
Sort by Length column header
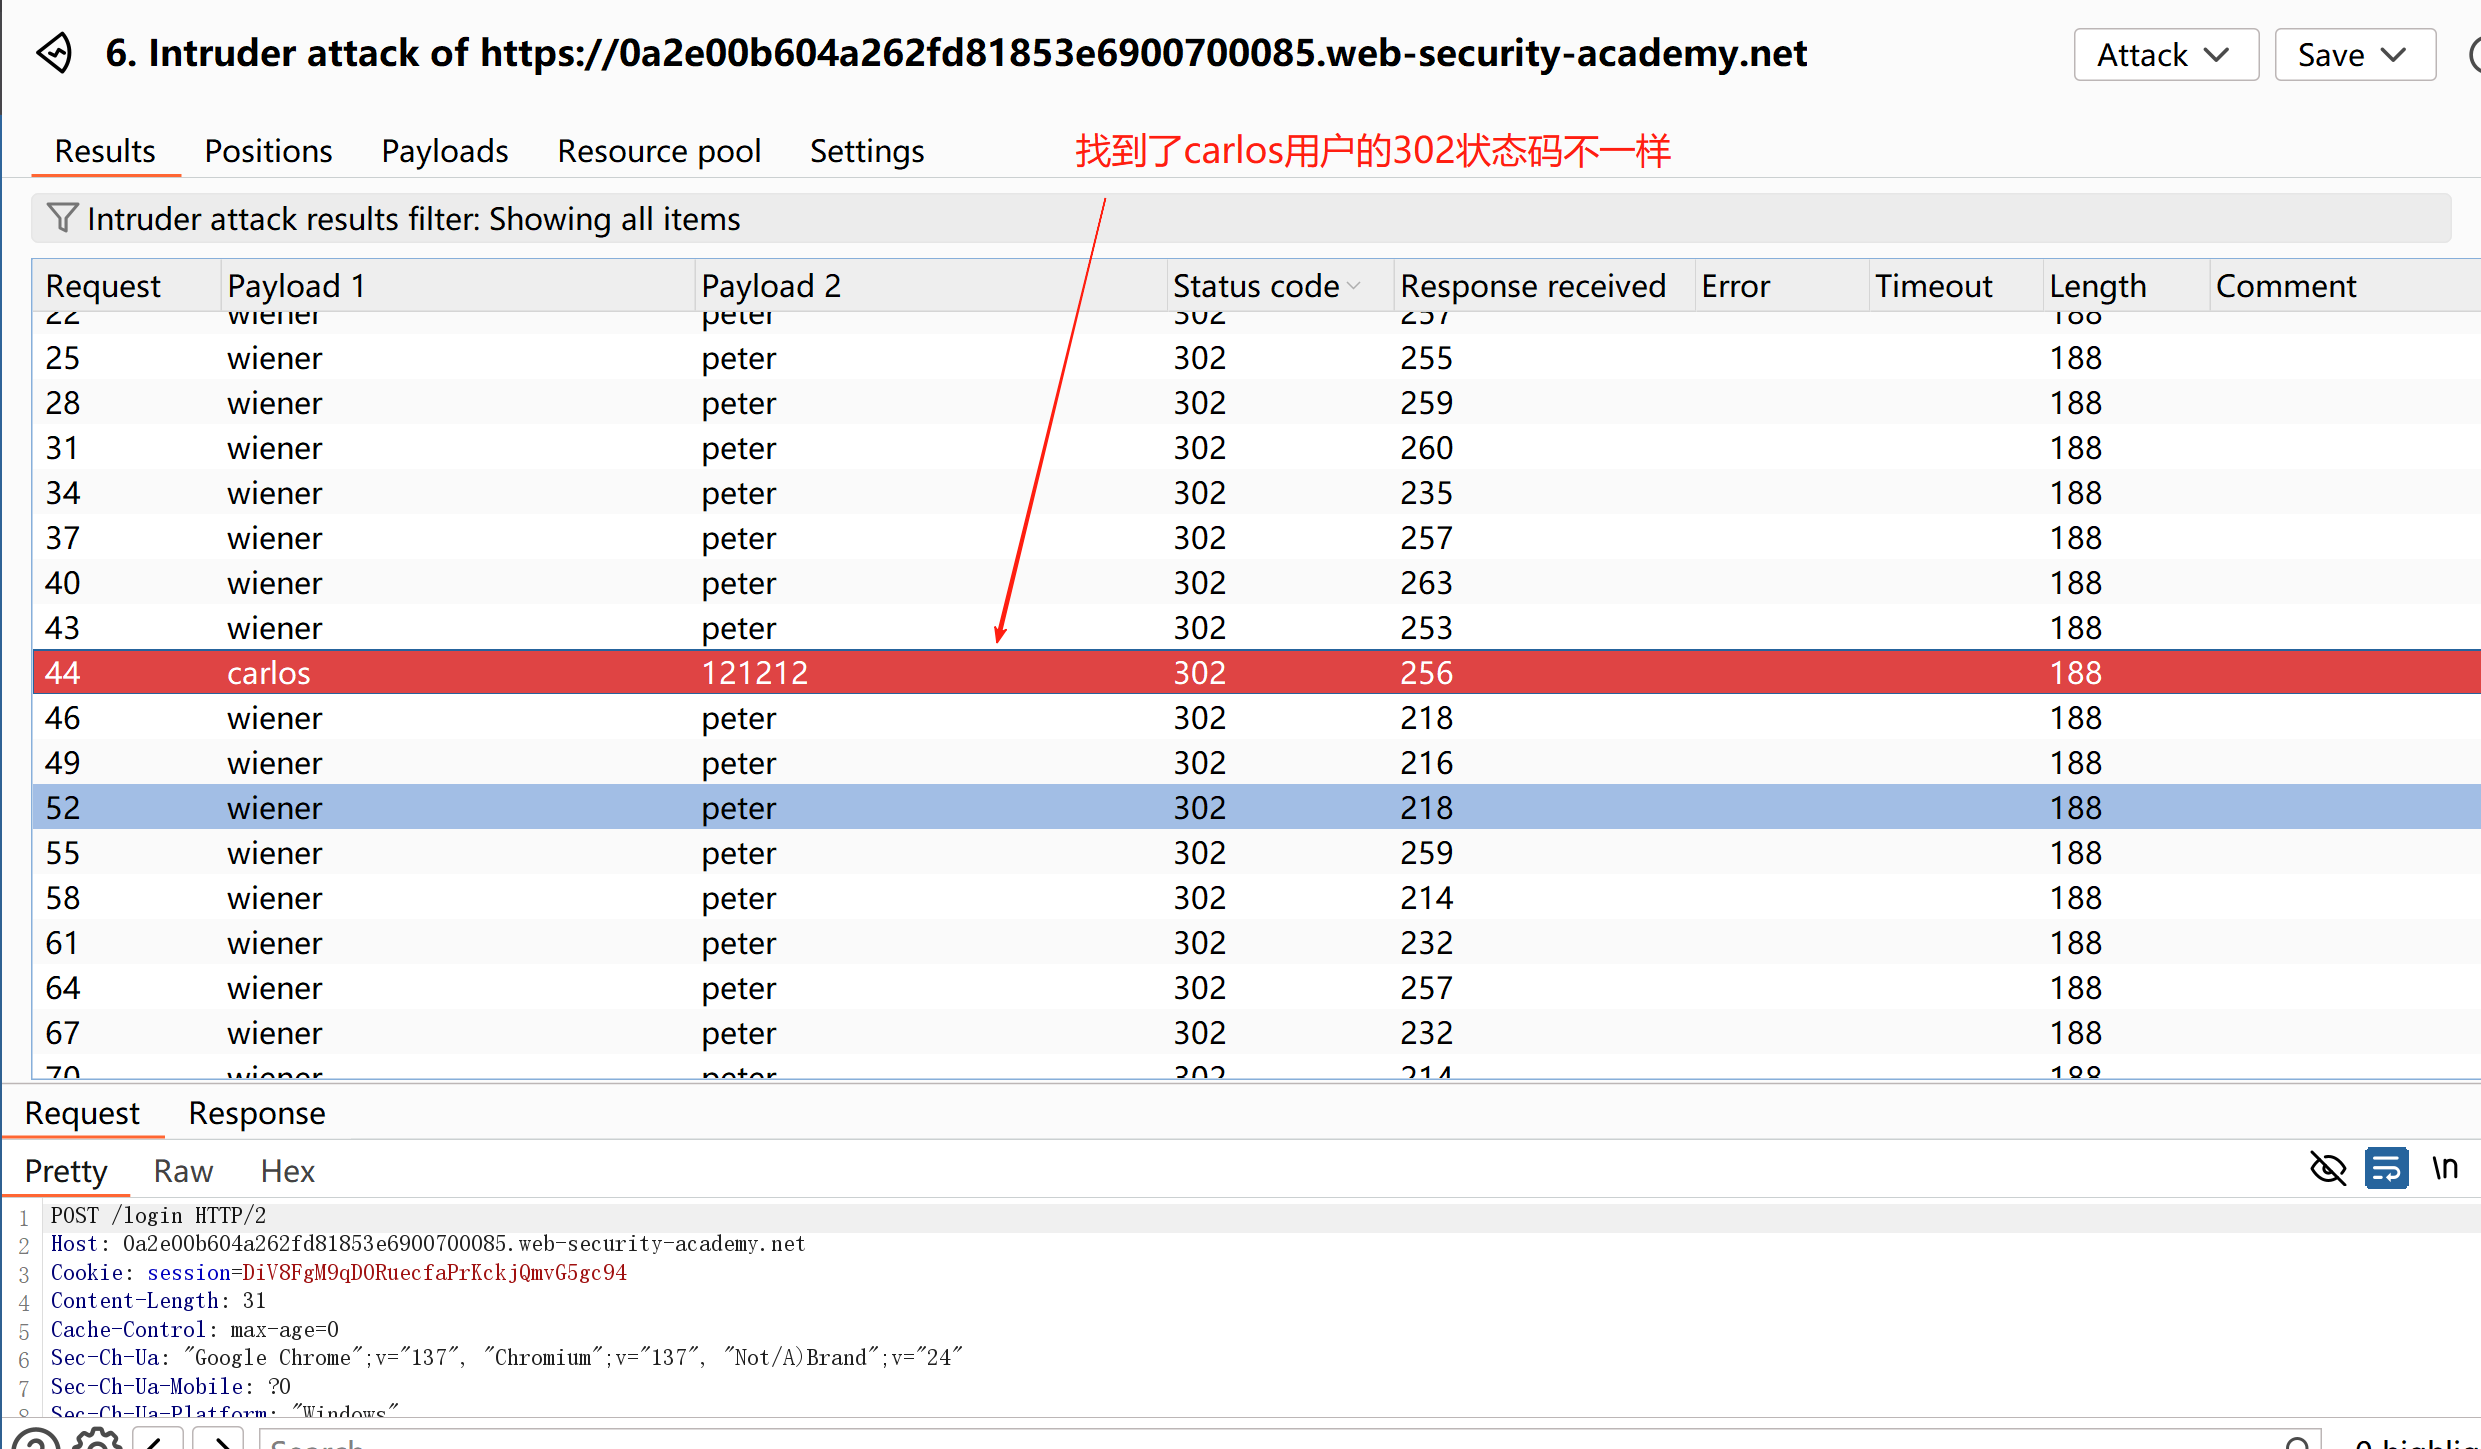coord(2097,286)
